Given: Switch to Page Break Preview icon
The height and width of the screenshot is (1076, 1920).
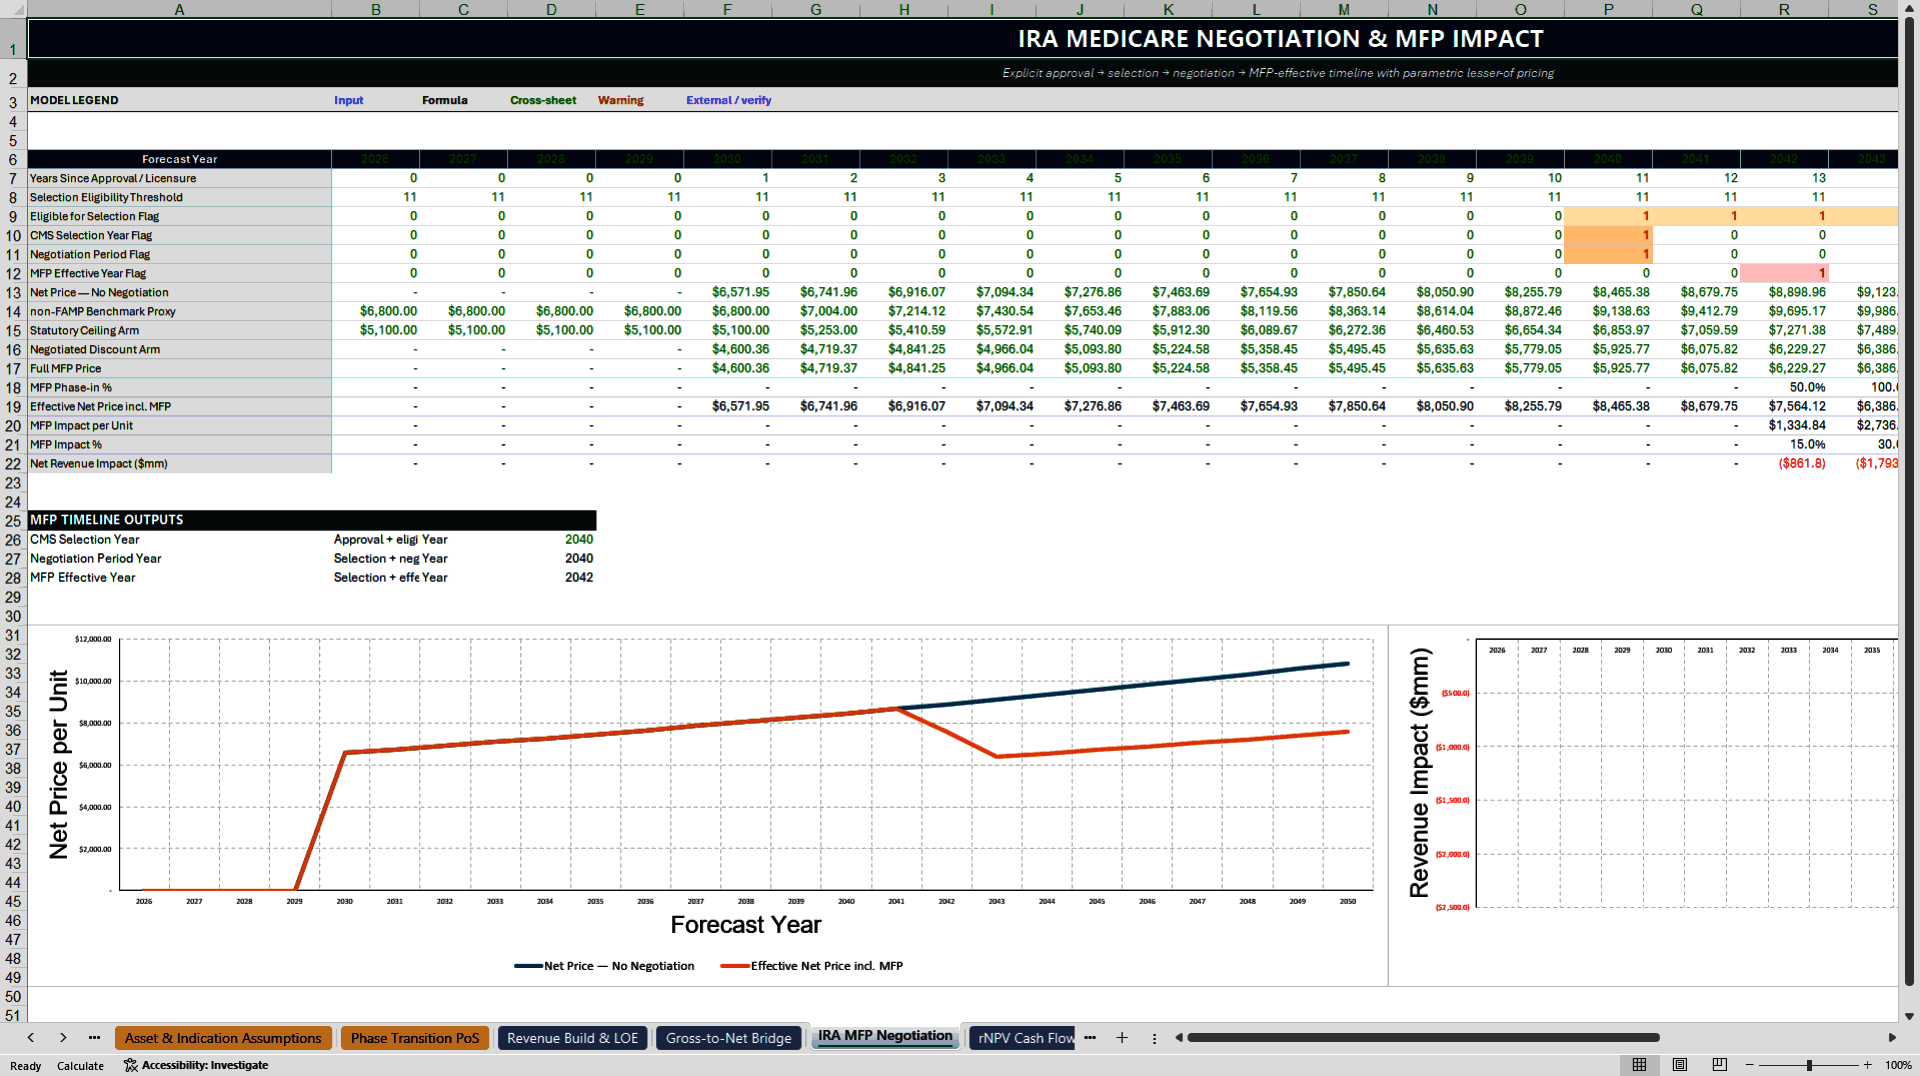Looking at the screenshot, I should click(1719, 1065).
